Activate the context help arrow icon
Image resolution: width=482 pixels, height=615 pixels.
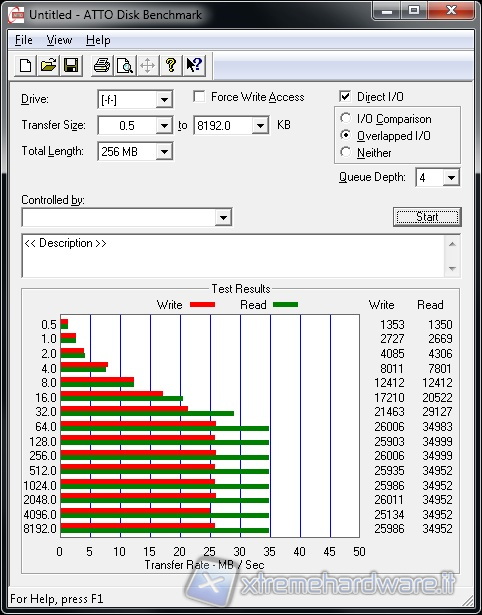point(194,65)
